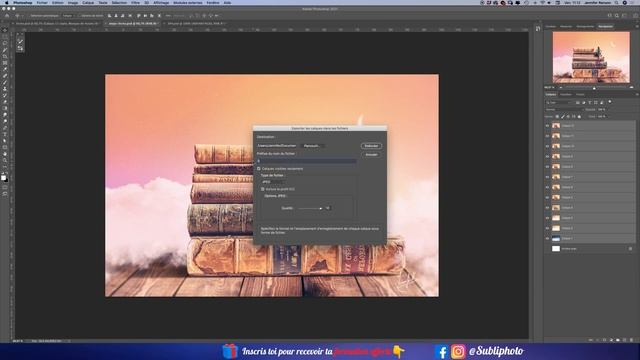Select the Crop tool
640x360 pixels.
[5, 56]
